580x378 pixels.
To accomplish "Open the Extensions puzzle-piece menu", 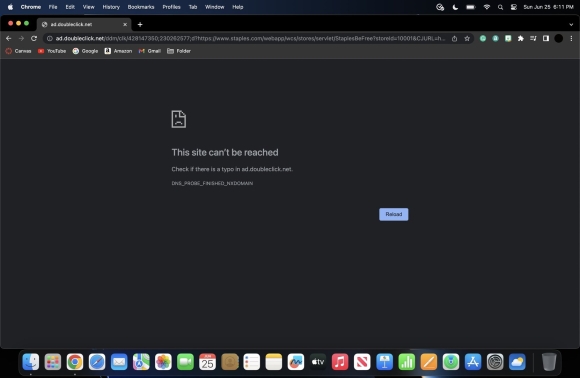I will coord(520,38).
